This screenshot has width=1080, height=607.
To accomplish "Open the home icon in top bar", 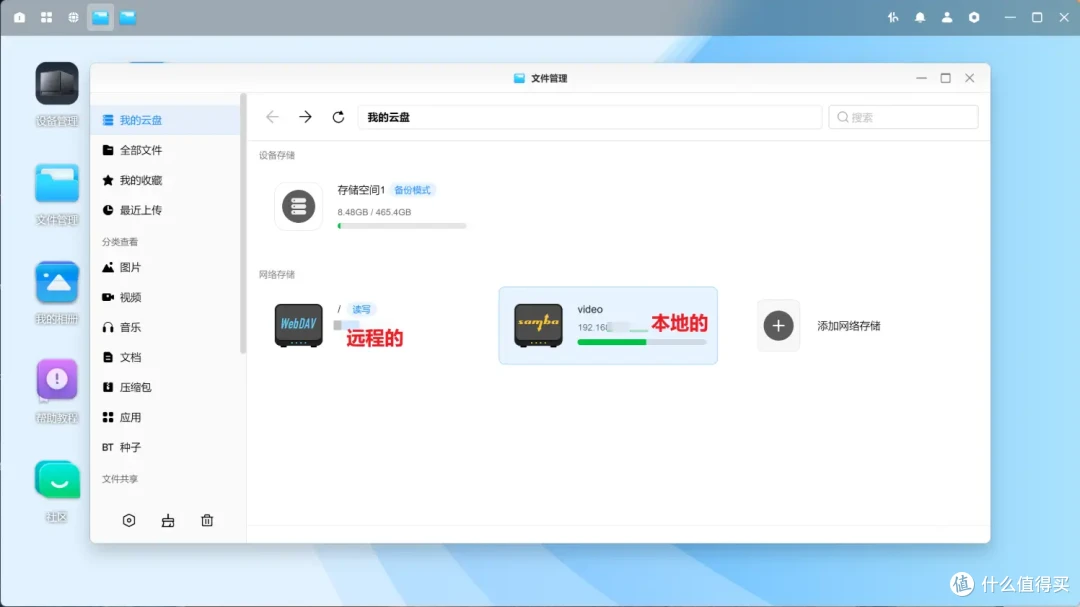I will coord(19,17).
